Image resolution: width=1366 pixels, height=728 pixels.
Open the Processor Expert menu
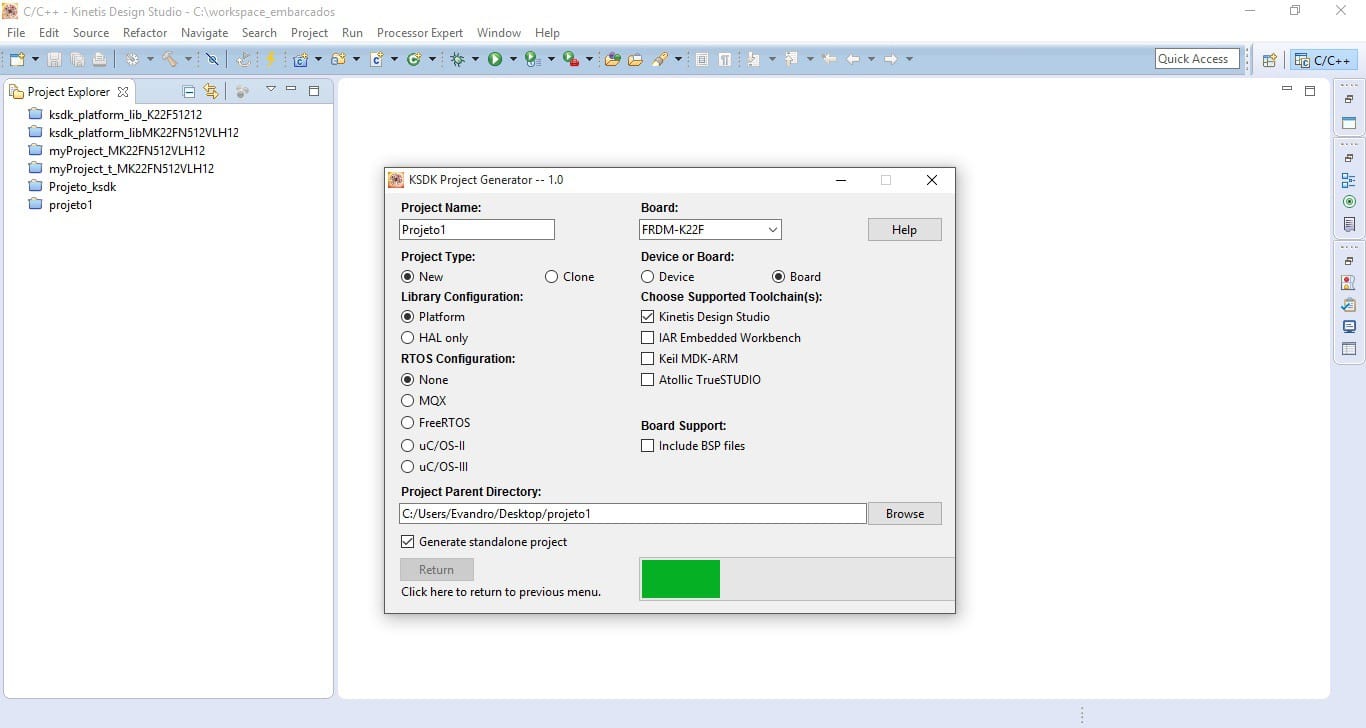coord(420,33)
